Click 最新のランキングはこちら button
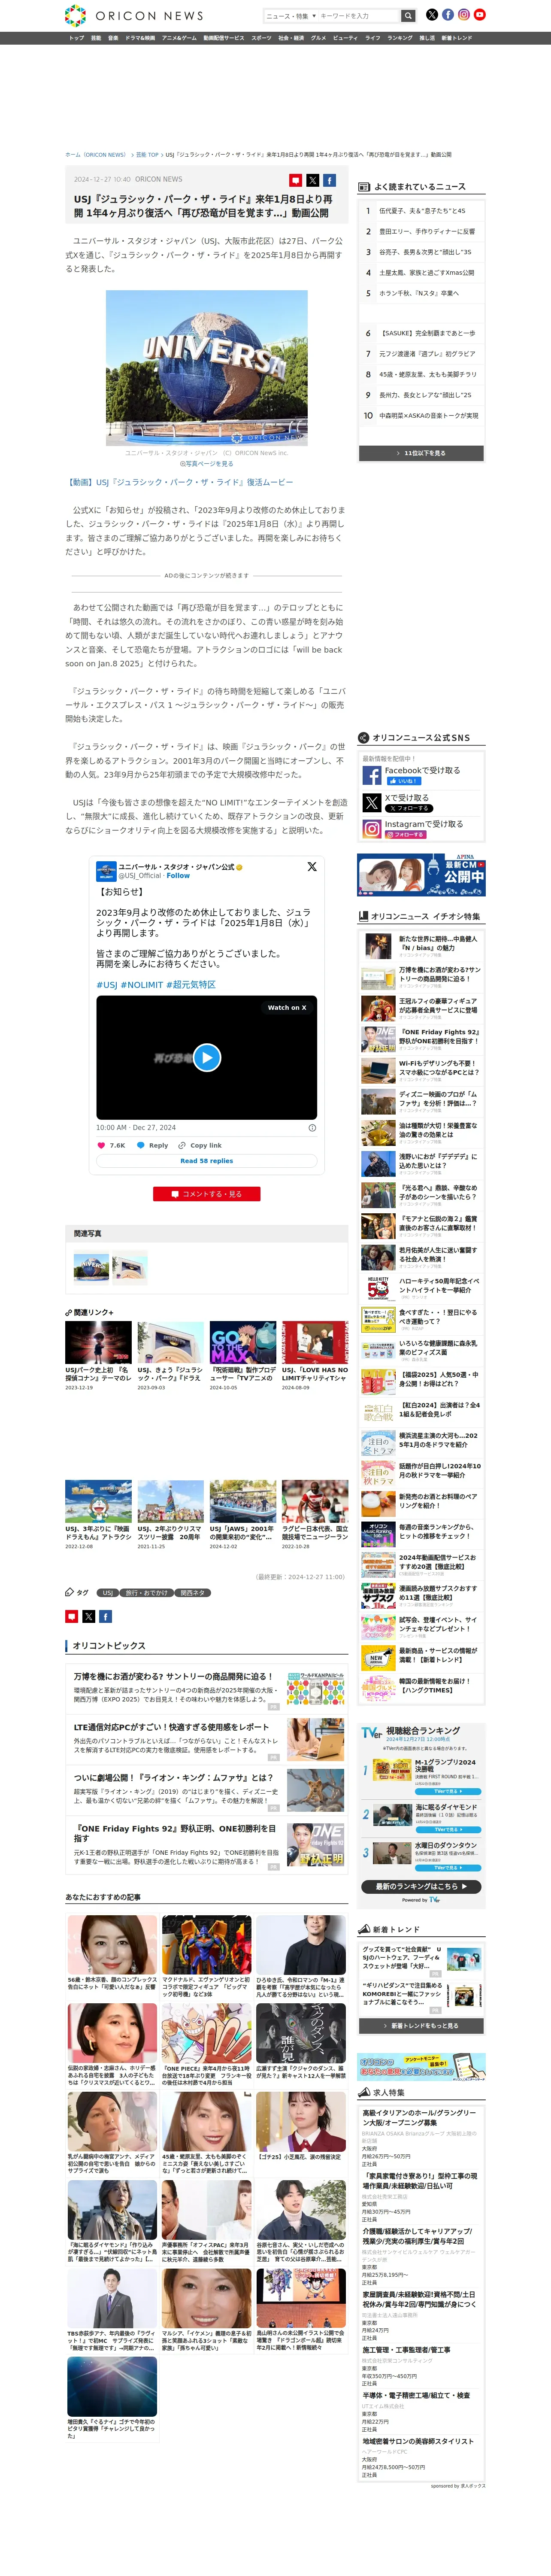 point(421,1886)
